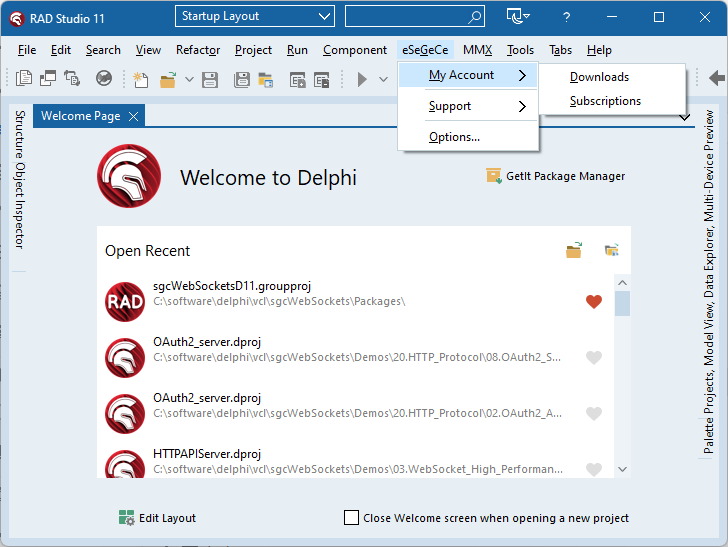The image size is (728, 547).
Task: Open GetIt Package Manager link
Action: click(x=555, y=176)
